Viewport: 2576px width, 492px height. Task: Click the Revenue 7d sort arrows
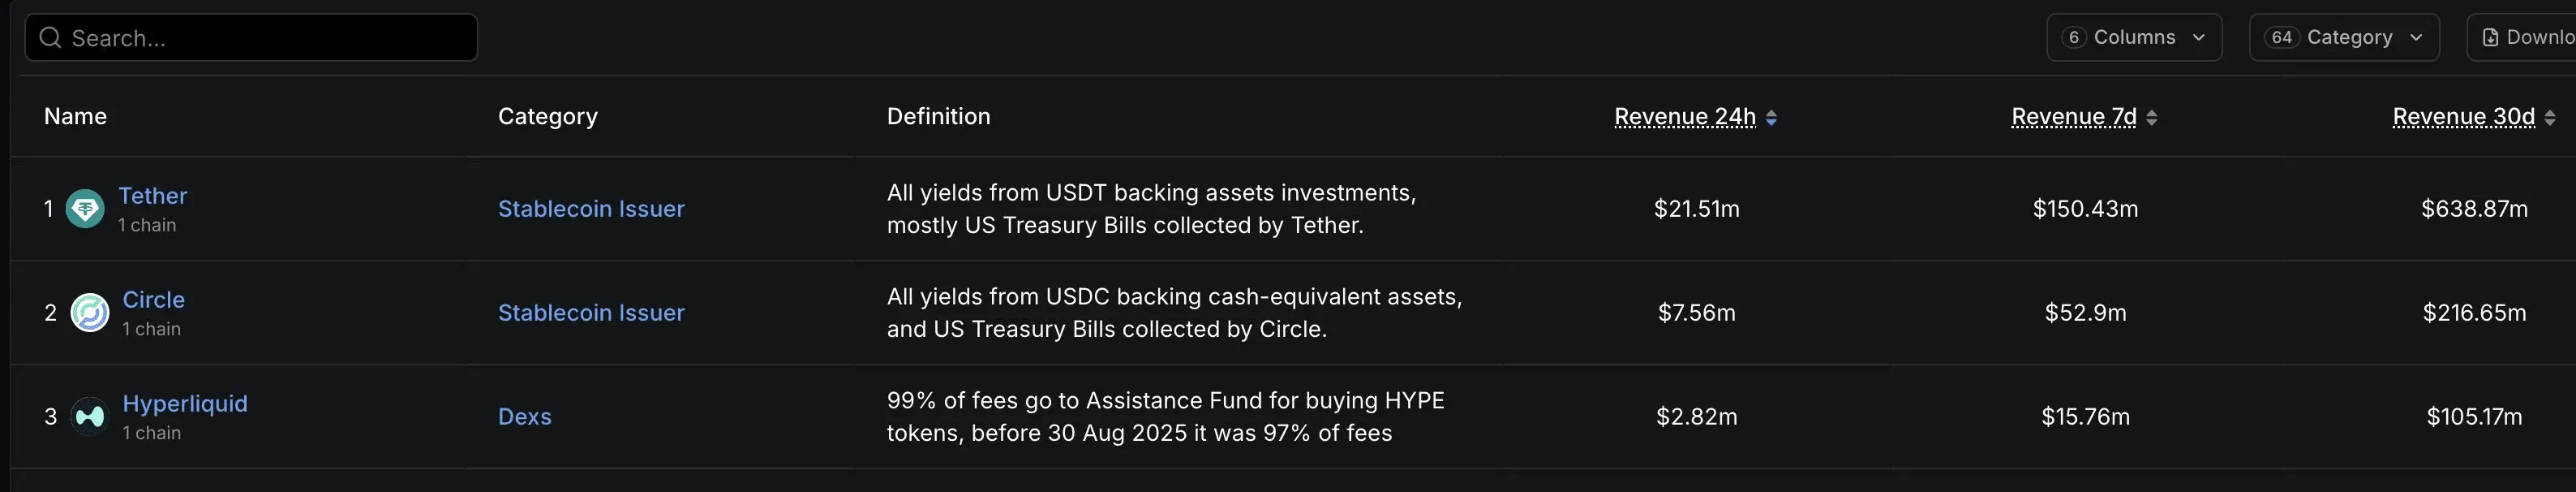pos(2152,118)
